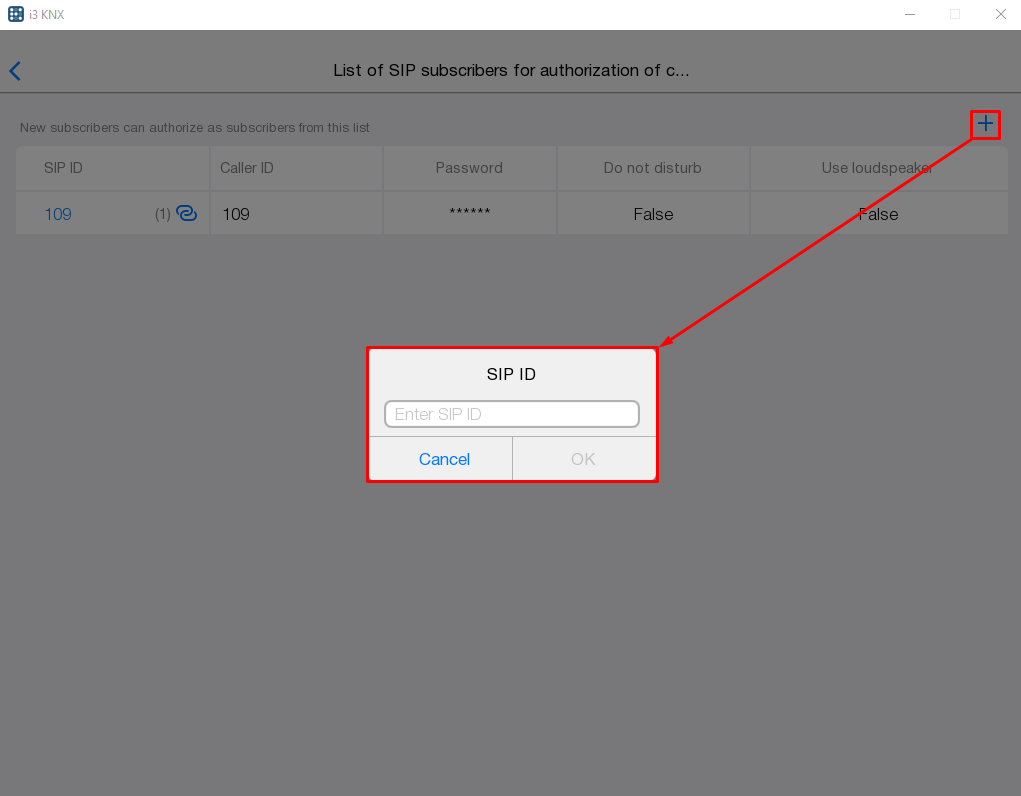Click the Use loudspeaker column header
The width and height of the screenshot is (1021, 796).
pos(877,168)
